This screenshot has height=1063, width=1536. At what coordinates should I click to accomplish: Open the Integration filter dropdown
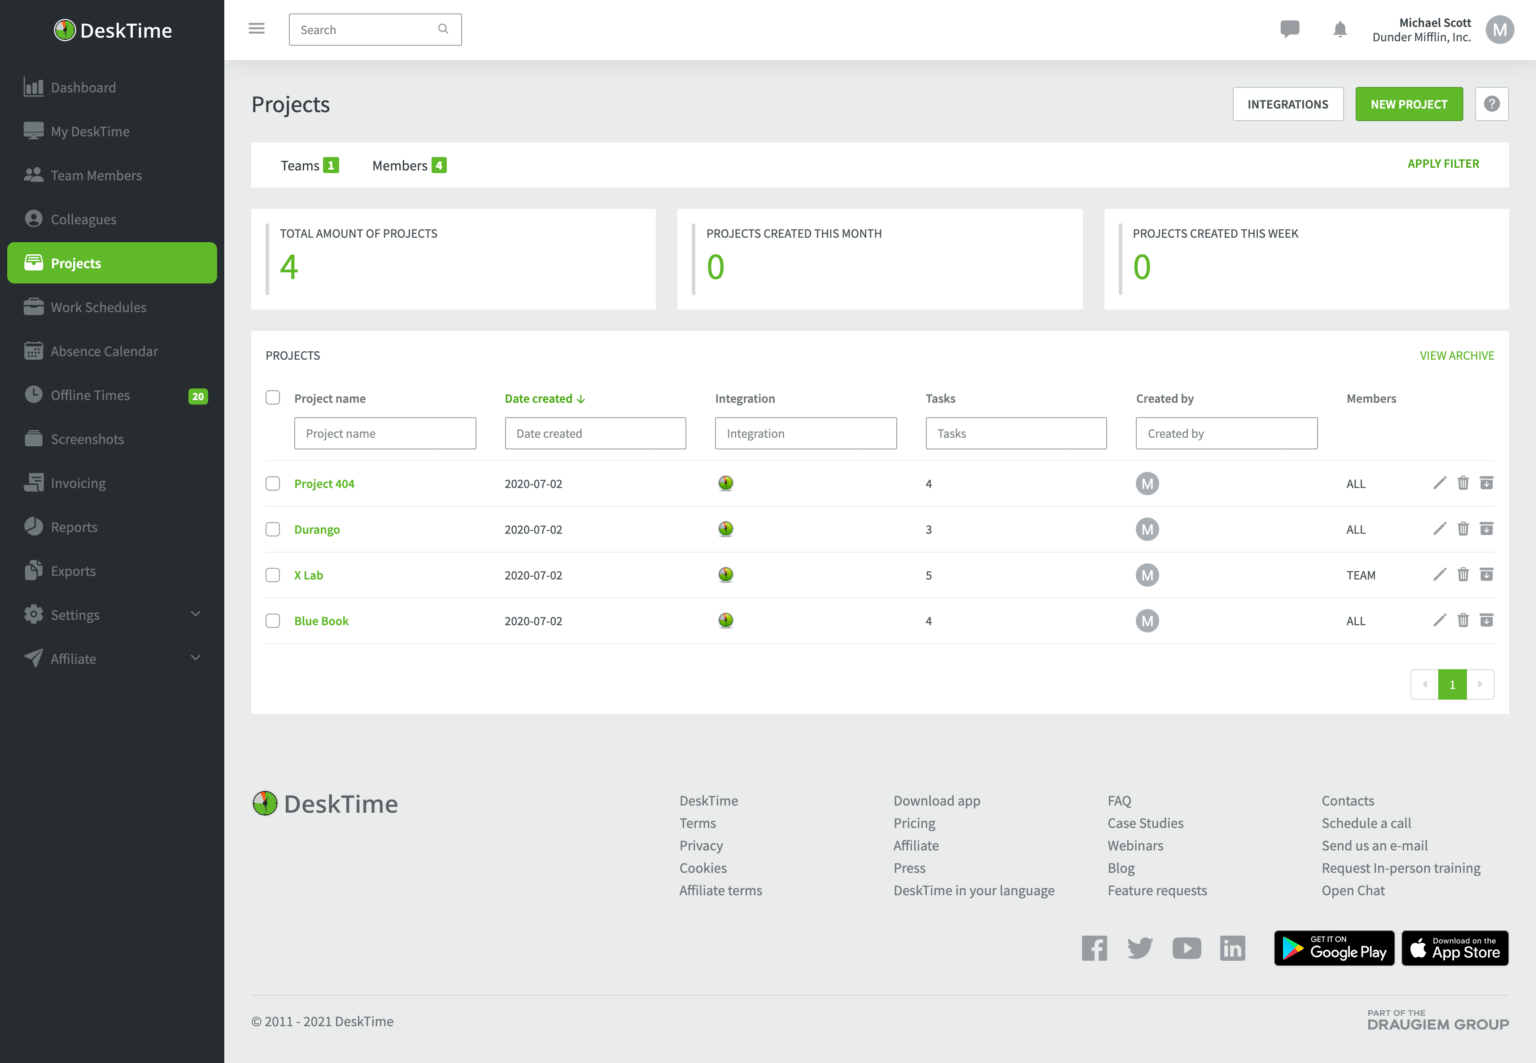[x=805, y=433]
